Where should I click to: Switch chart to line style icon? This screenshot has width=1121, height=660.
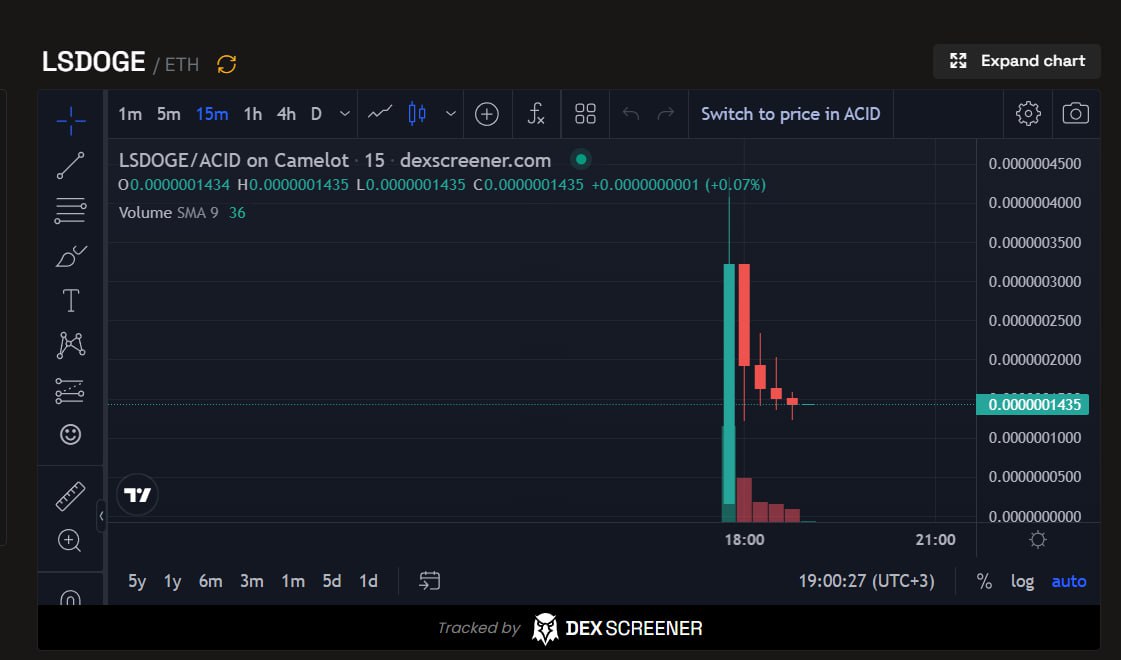[380, 113]
